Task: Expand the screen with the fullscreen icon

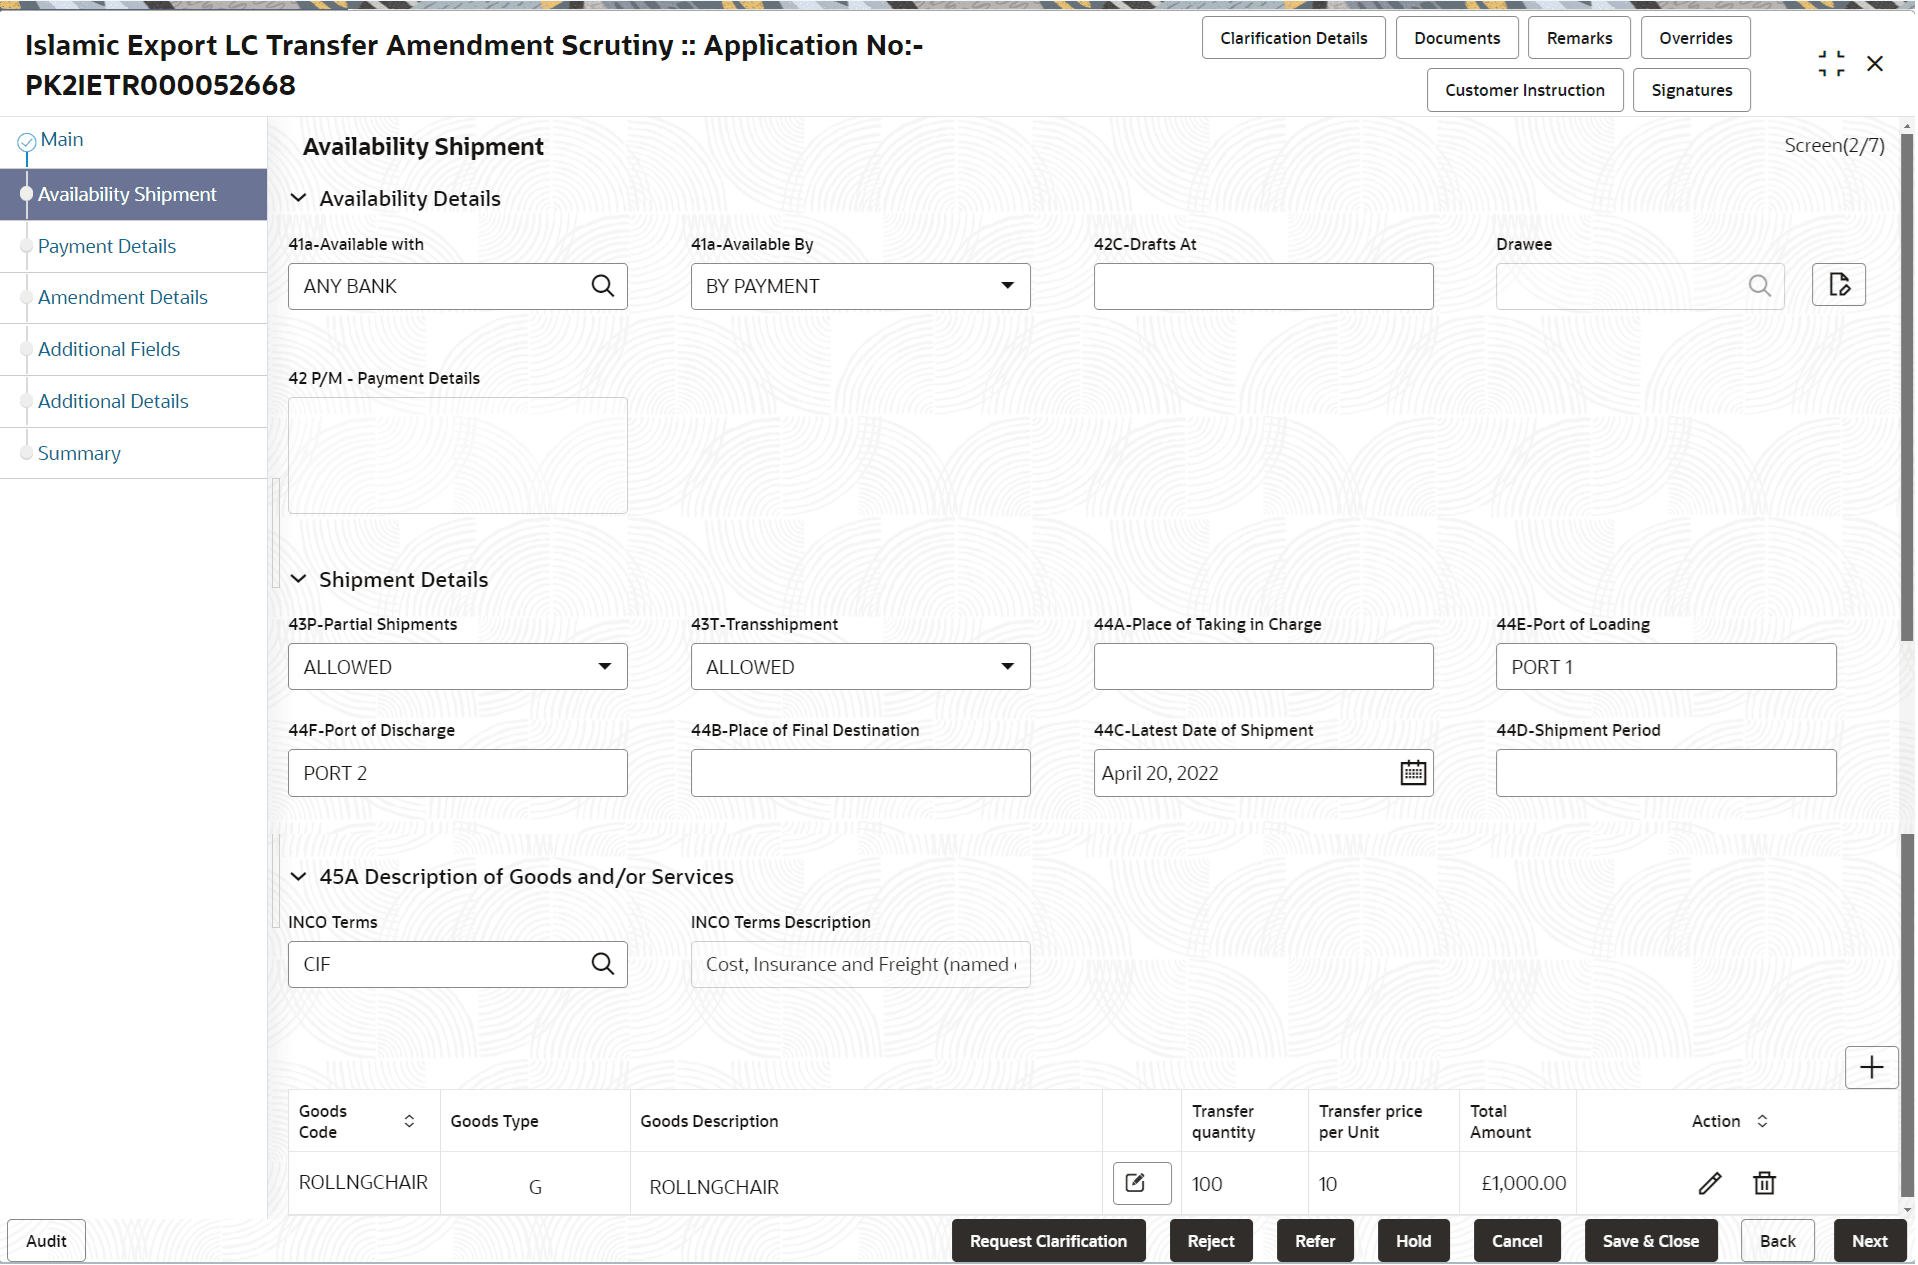Action: [1831, 63]
